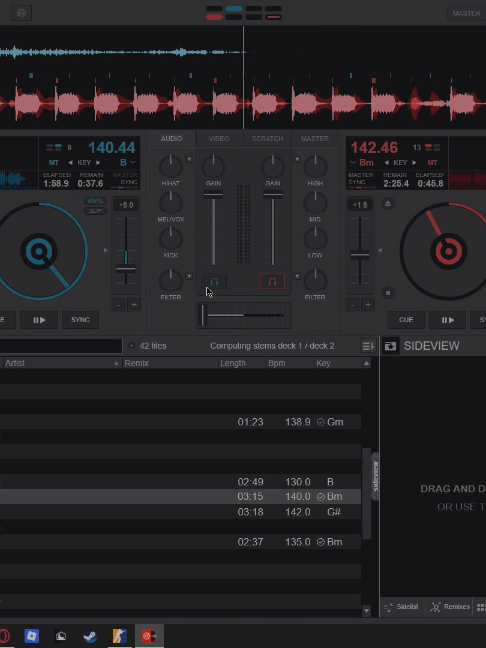Toggle master tempo MT on right deck
The image size is (486, 648).
(x=432, y=162)
